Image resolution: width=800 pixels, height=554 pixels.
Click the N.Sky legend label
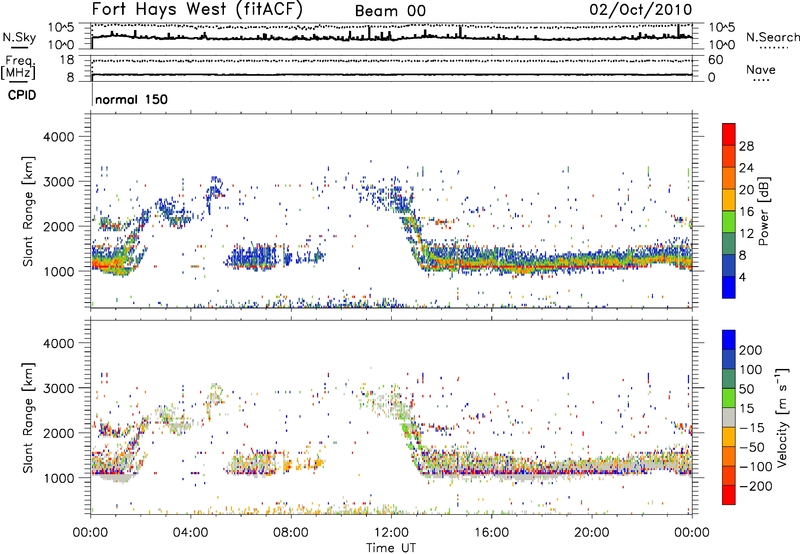coord(19,37)
